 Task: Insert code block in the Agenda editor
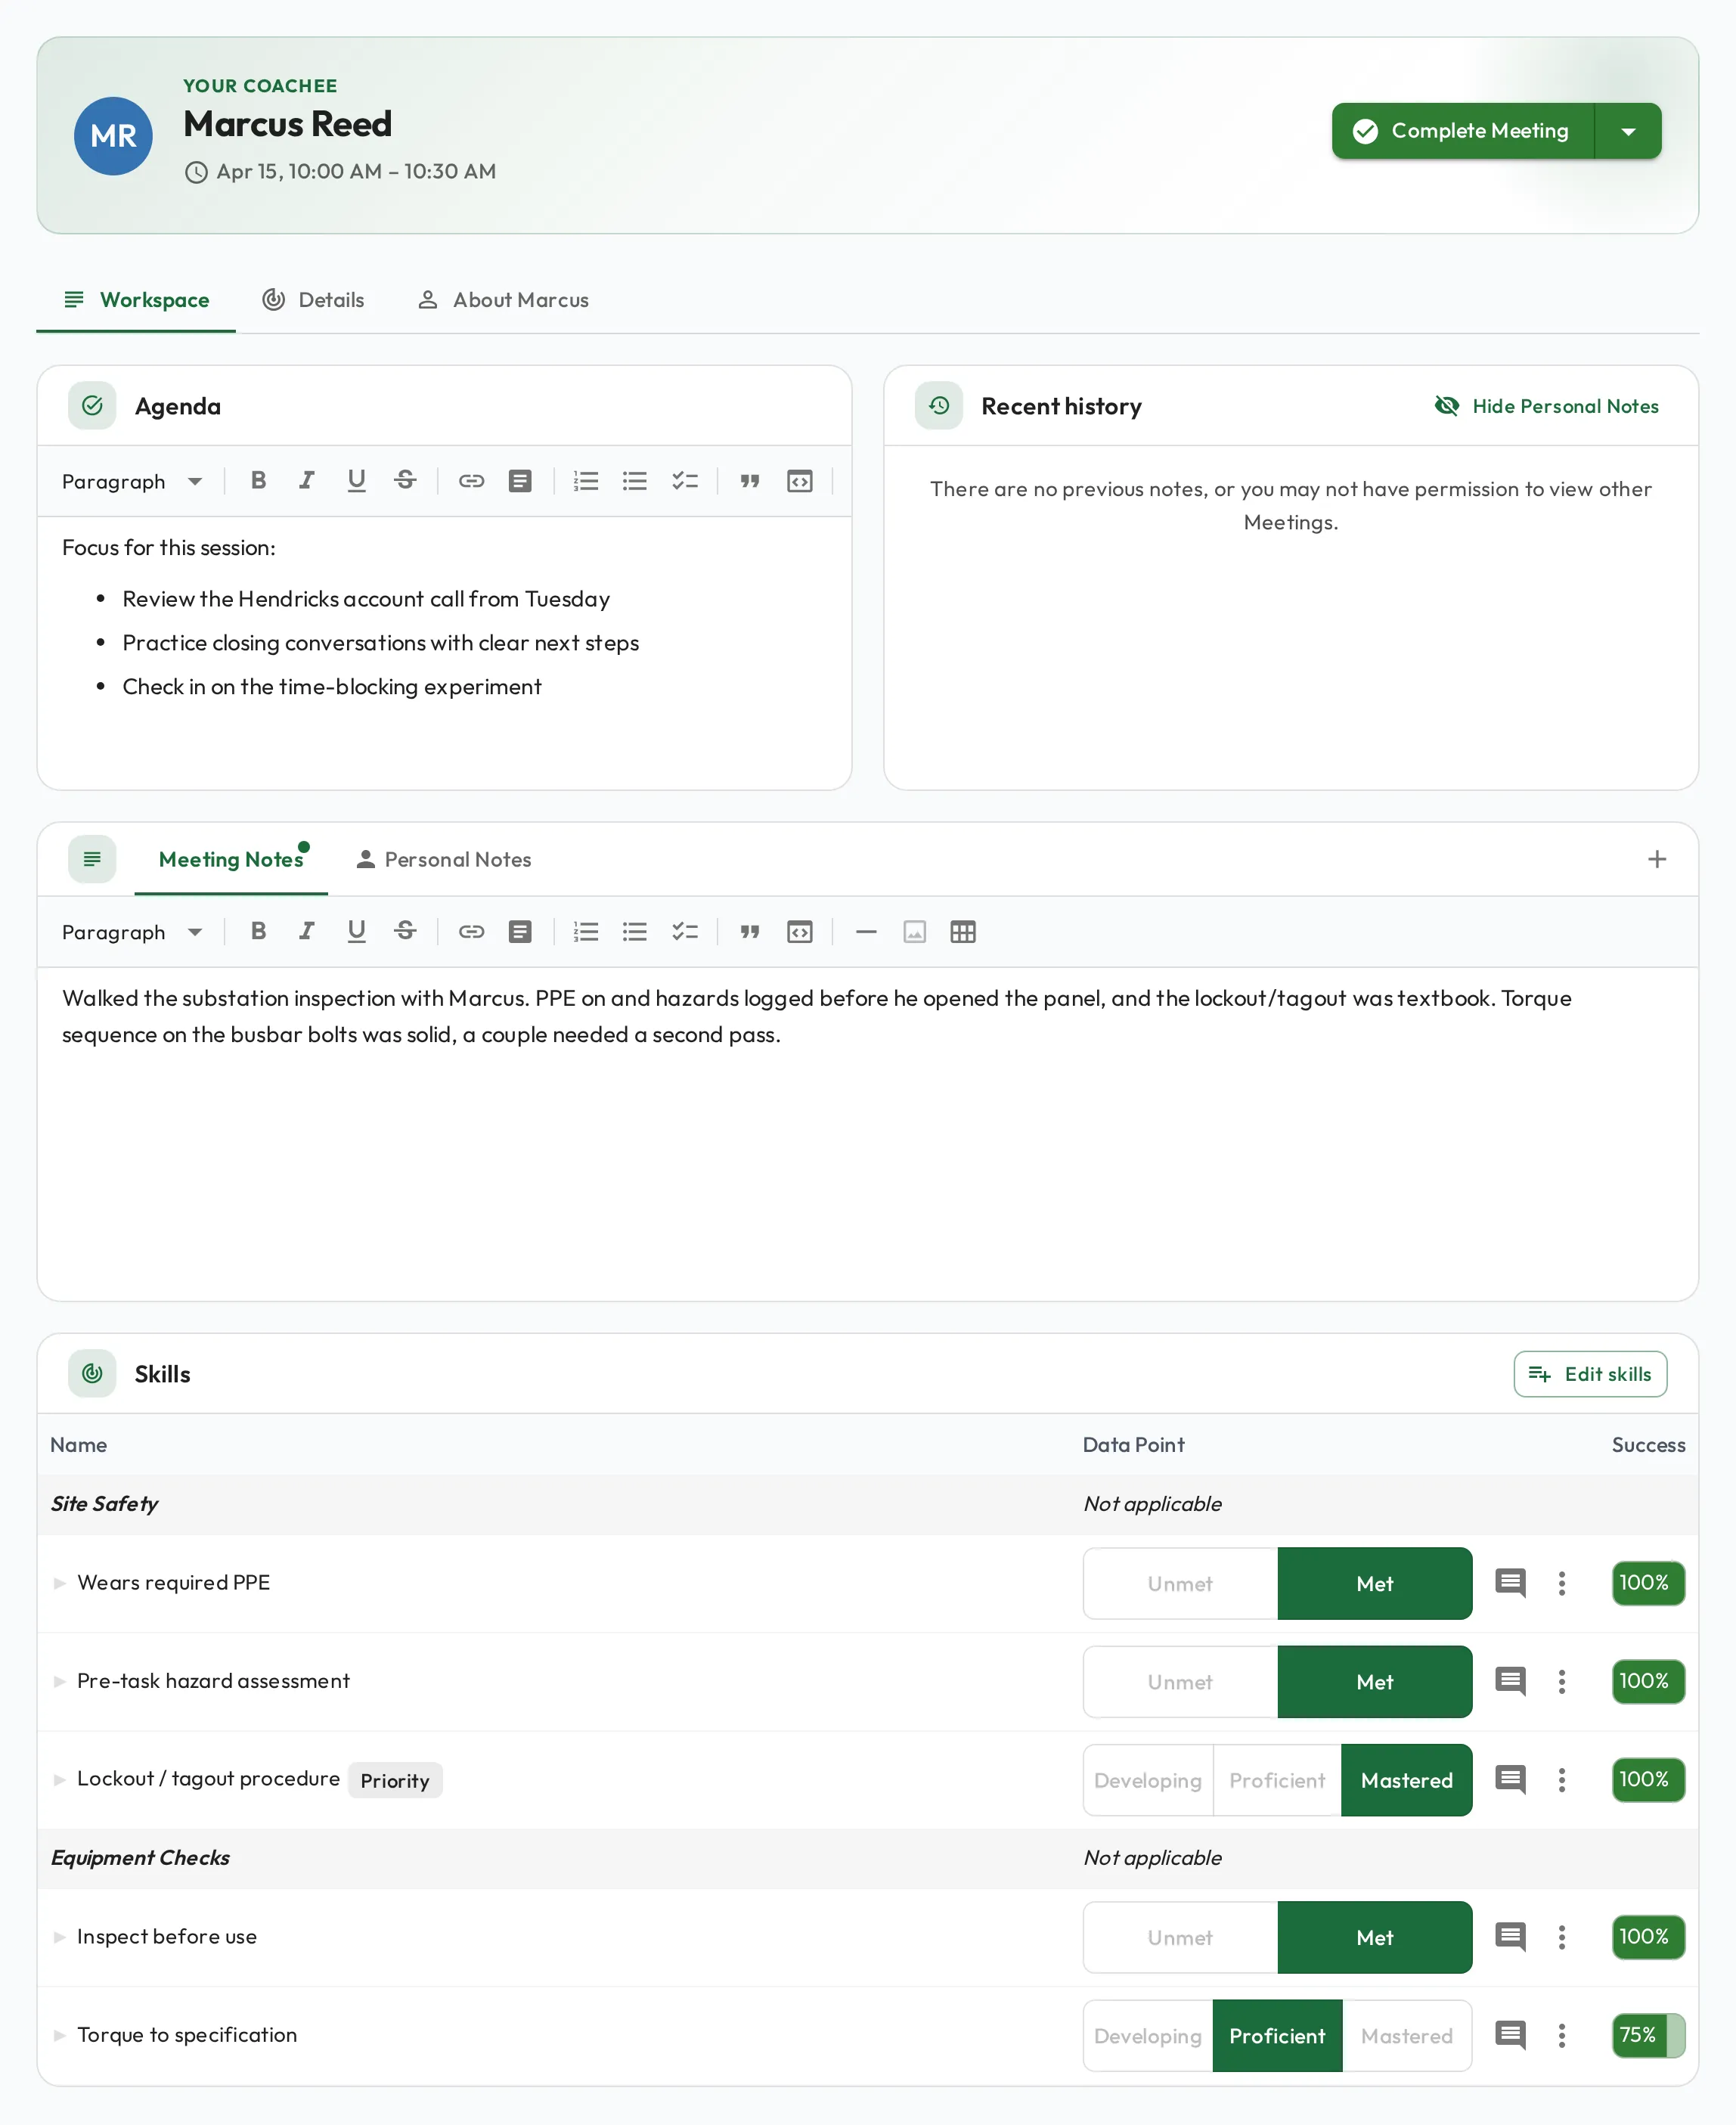click(x=800, y=481)
